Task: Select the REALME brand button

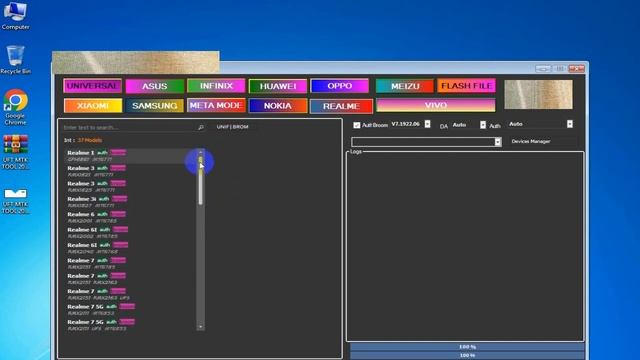Action: [341, 106]
